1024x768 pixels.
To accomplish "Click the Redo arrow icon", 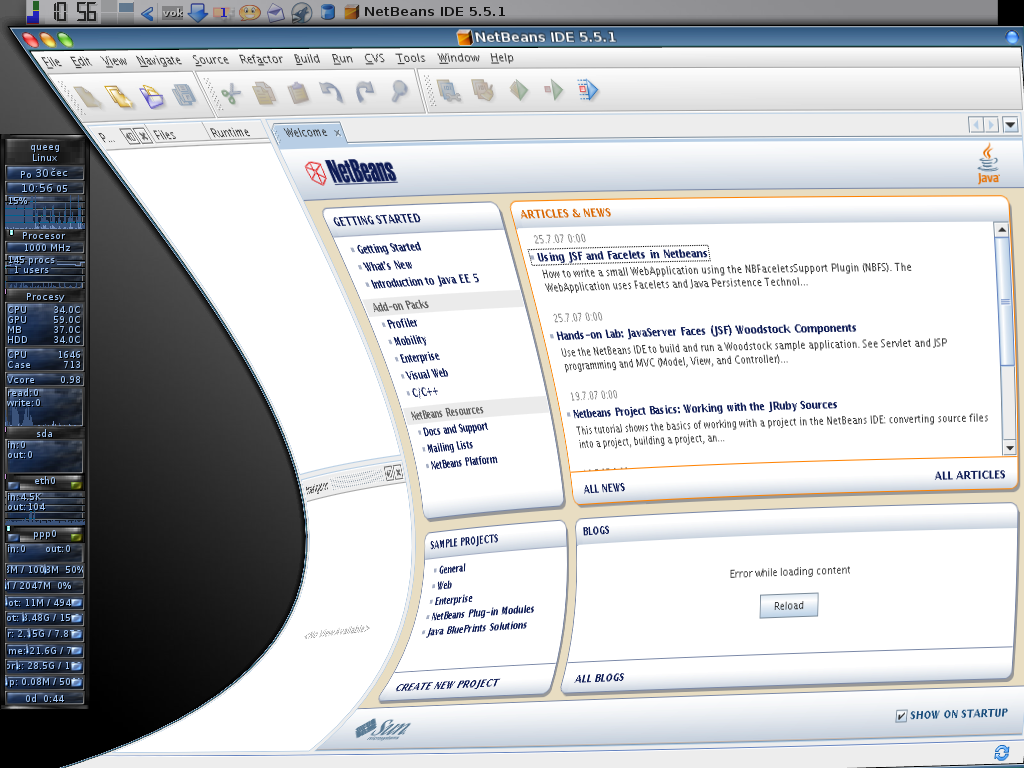I will [365, 91].
